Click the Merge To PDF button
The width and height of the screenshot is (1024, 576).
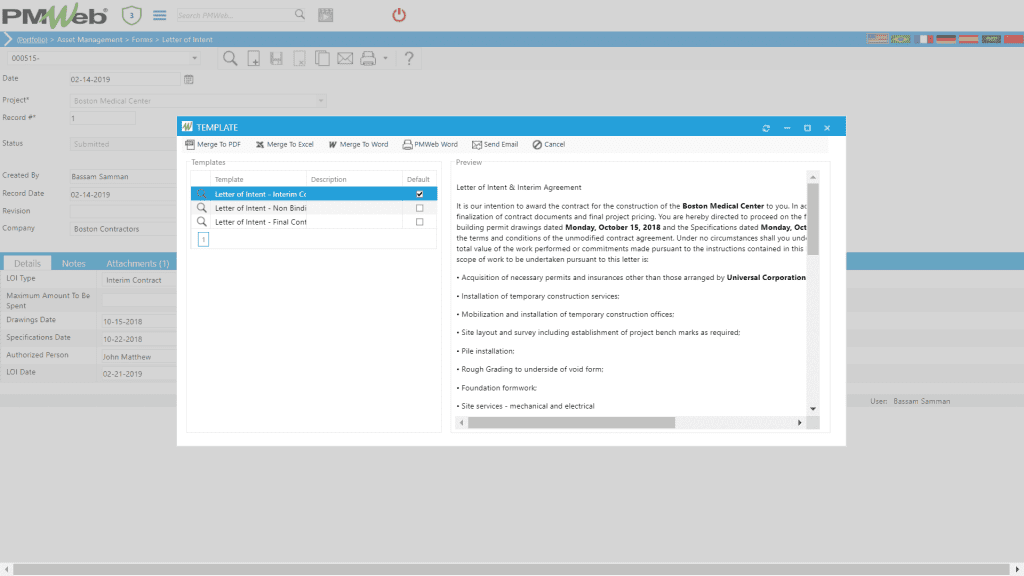click(x=213, y=144)
